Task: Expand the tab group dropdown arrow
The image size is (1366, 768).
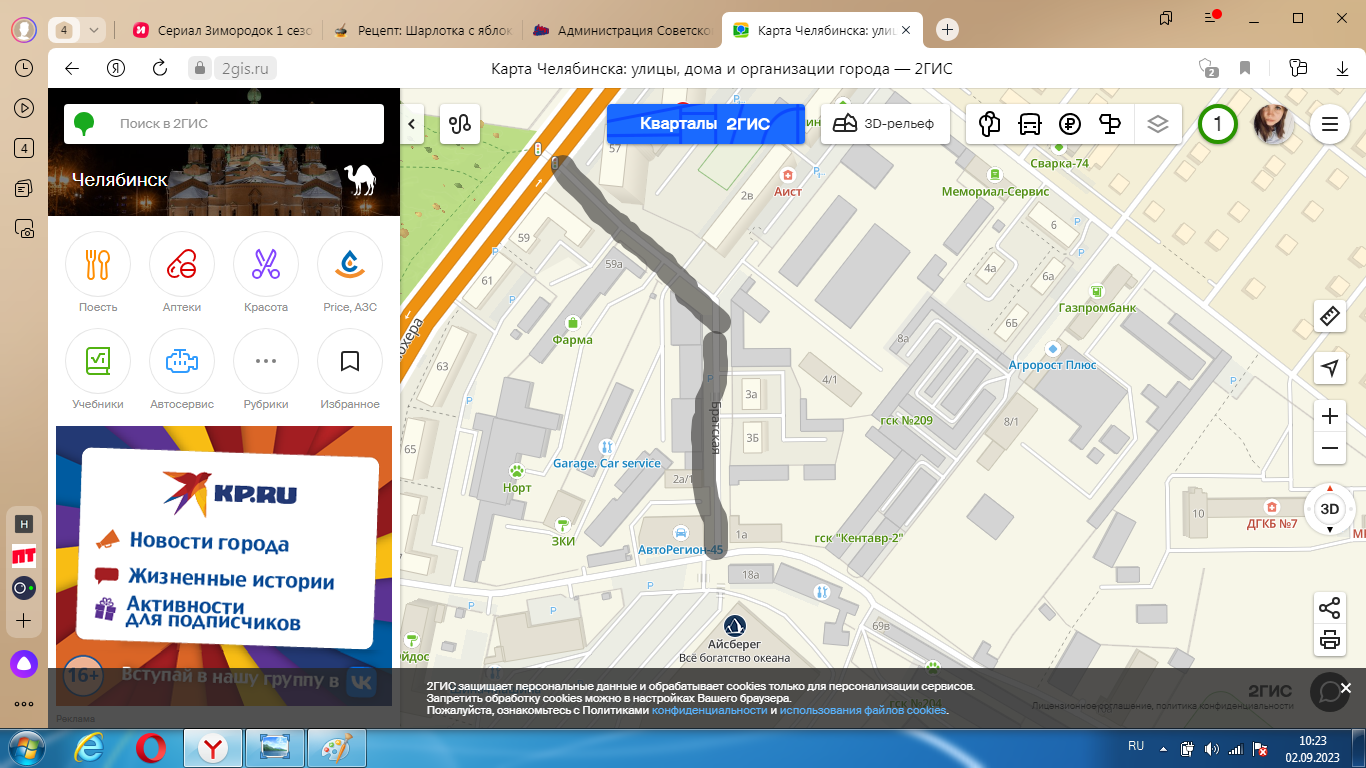Action: click(x=93, y=30)
